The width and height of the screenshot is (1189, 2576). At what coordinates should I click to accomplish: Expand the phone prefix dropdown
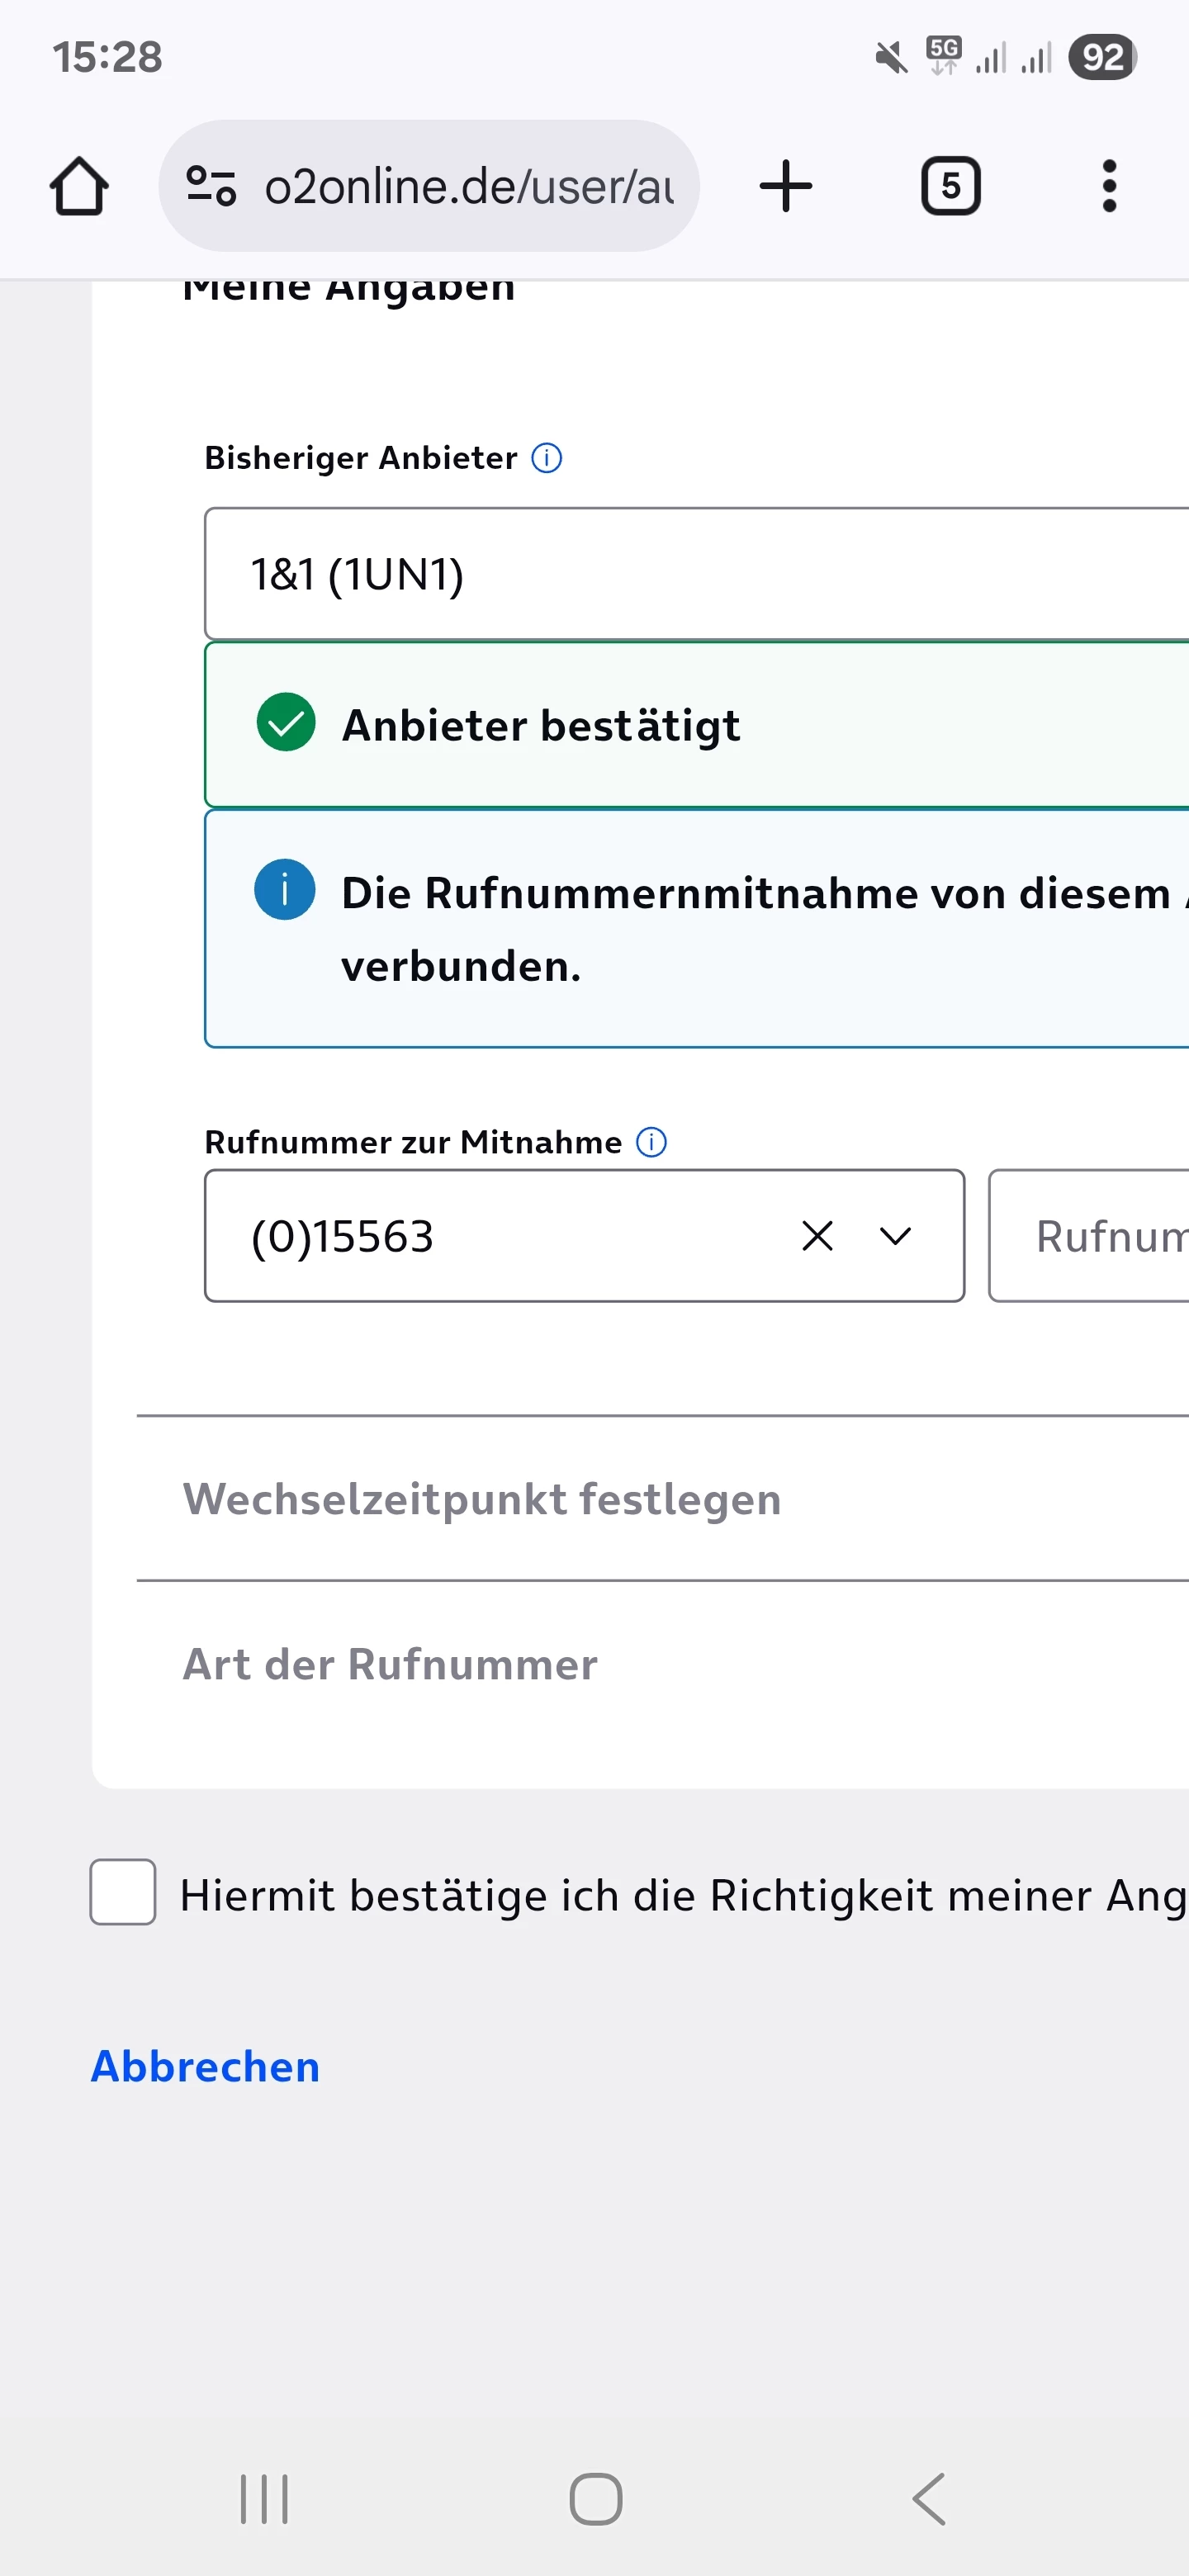[895, 1237]
